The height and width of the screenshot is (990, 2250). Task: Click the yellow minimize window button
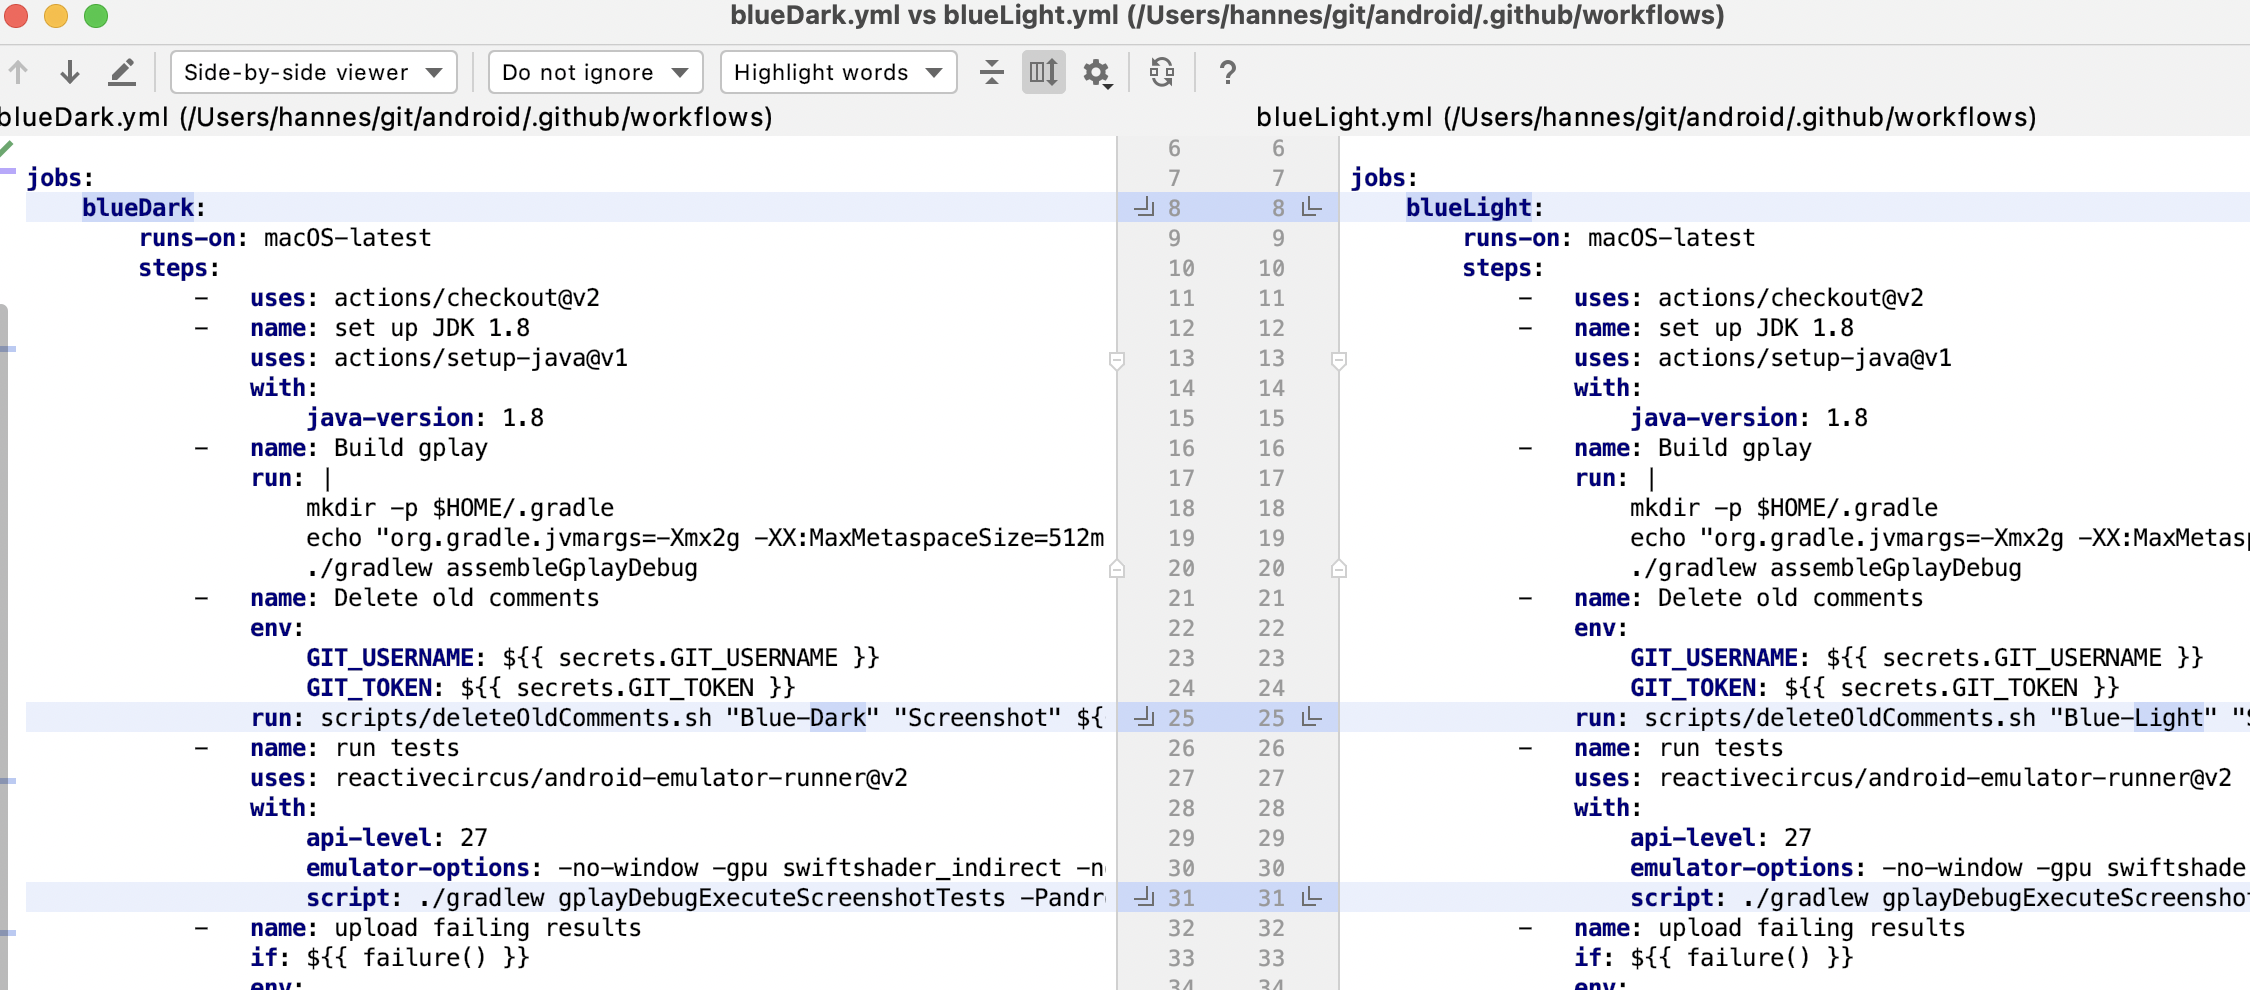tap(56, 15)
